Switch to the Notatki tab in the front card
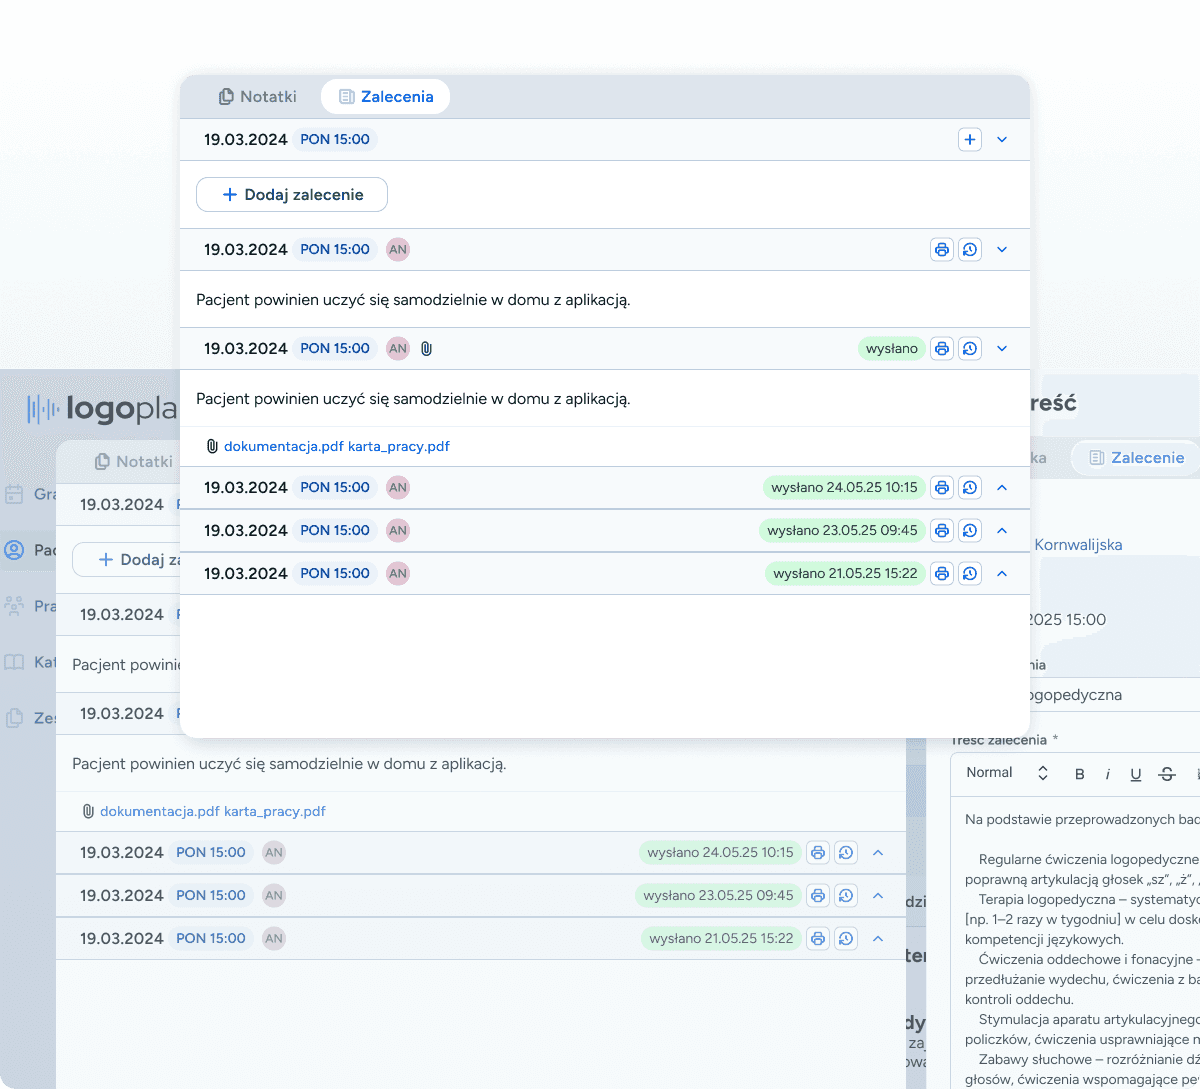This screenshot has height=1089, width=1200. click(258, 97)
